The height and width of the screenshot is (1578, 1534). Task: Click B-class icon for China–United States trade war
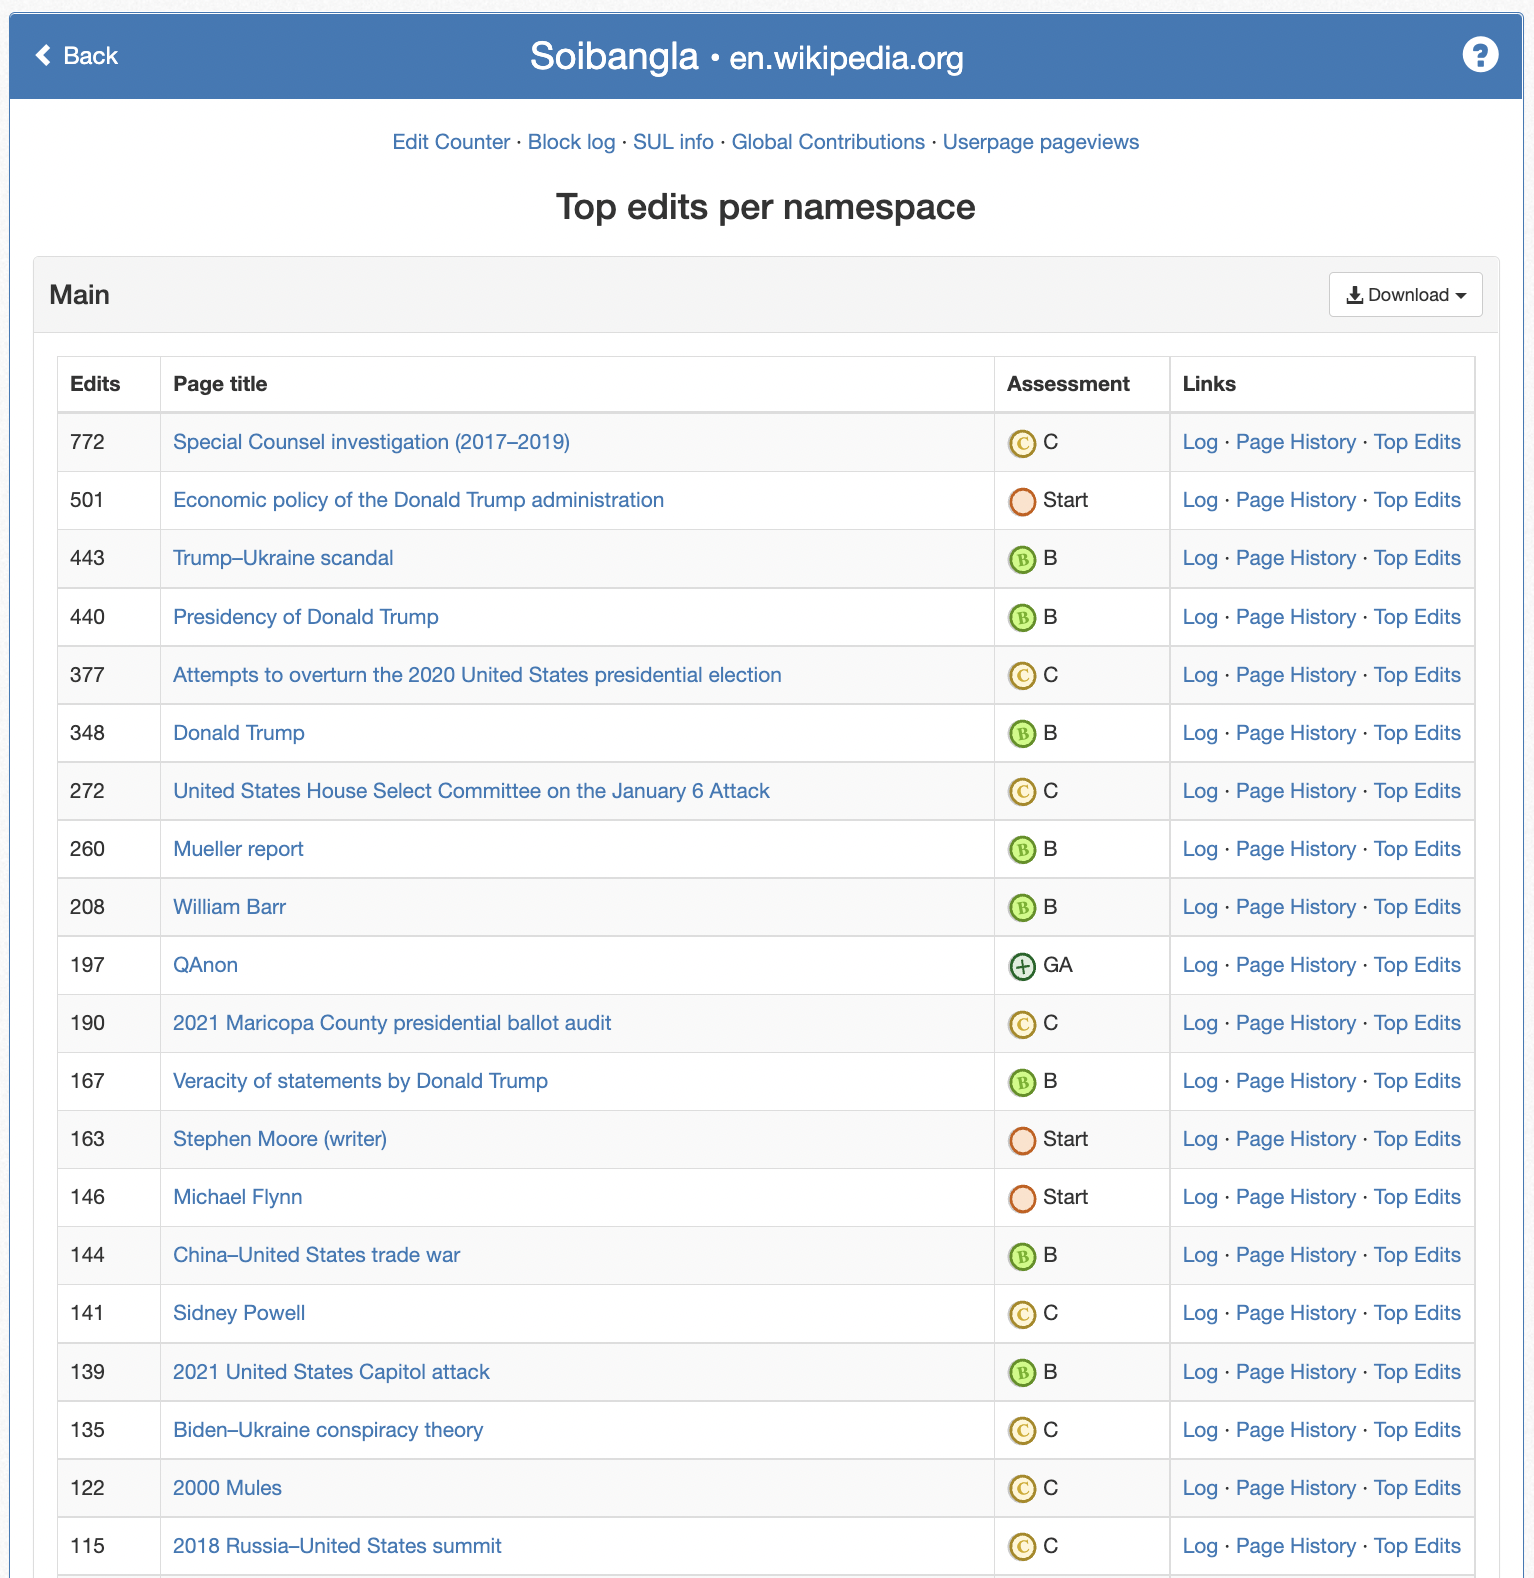1022,1256
